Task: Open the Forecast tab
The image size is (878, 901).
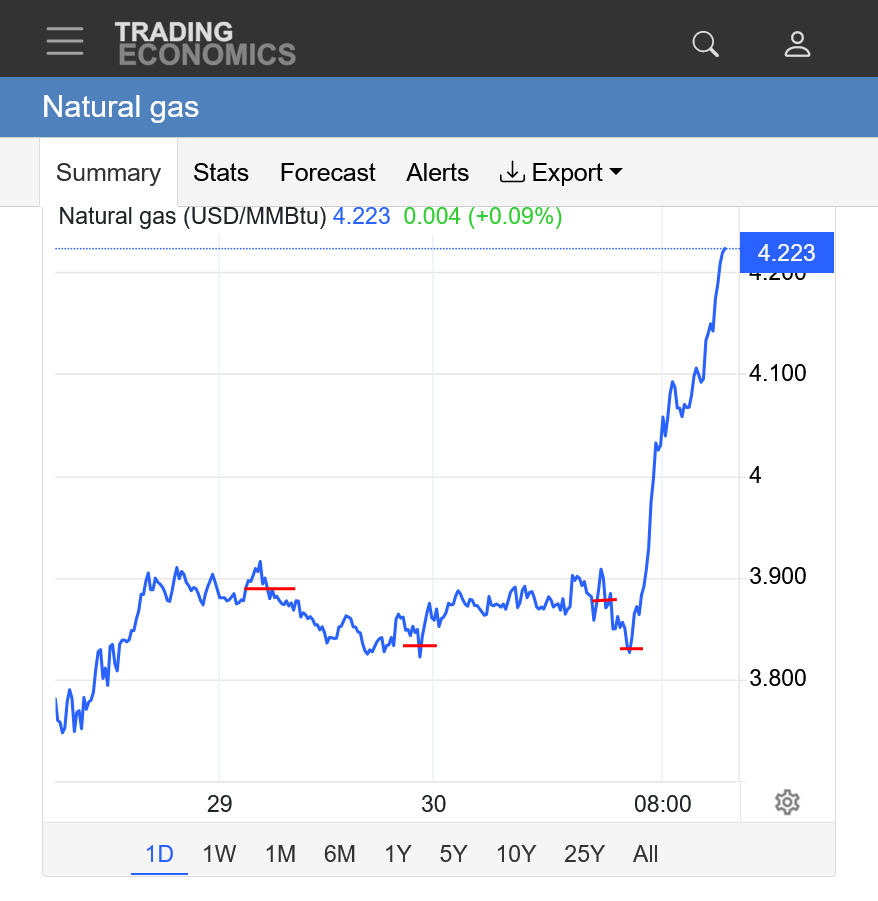Action: 327,173
